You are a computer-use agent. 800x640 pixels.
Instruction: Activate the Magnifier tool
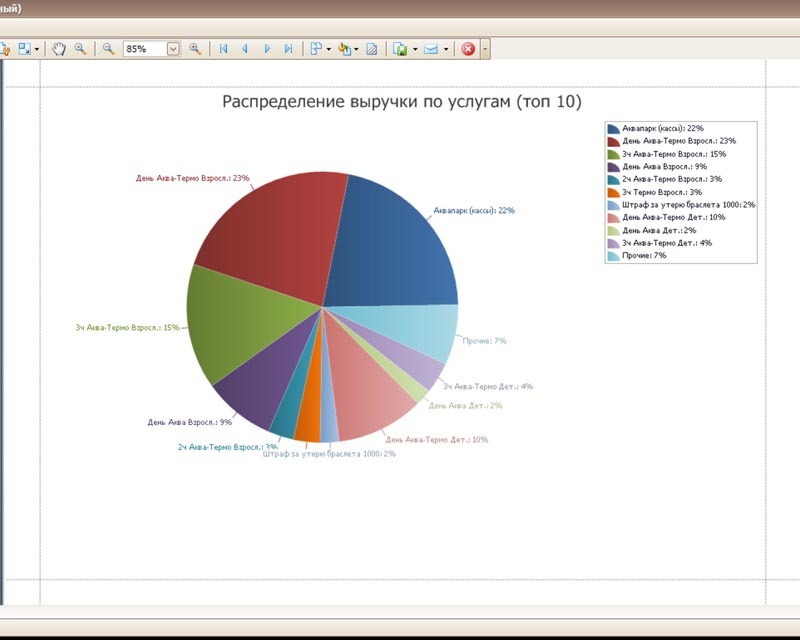click(x=80, y=48)
